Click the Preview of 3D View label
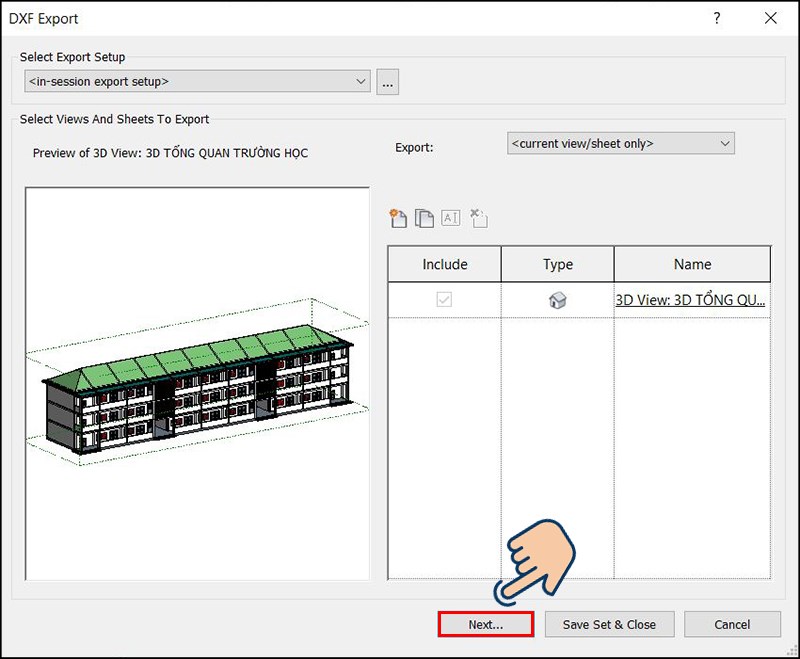This screenshot has width=800, height=659. 170,153
